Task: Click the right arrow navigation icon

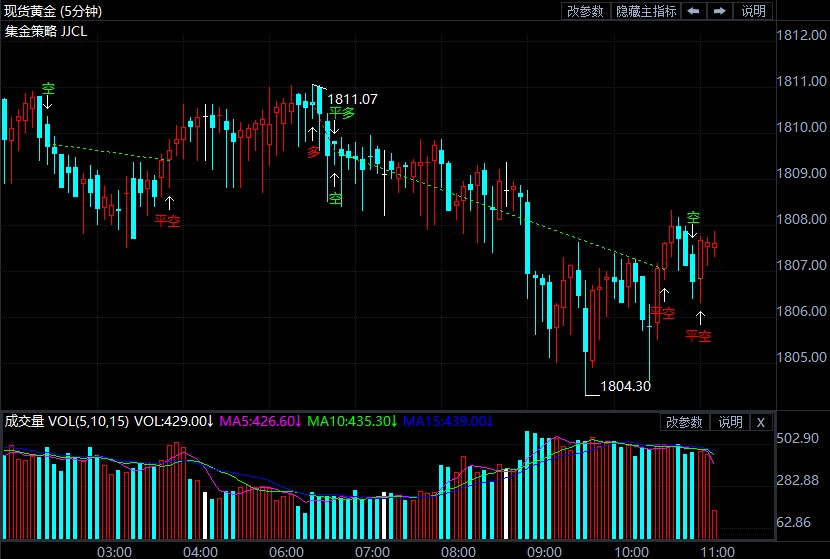Action: [719, 11]
